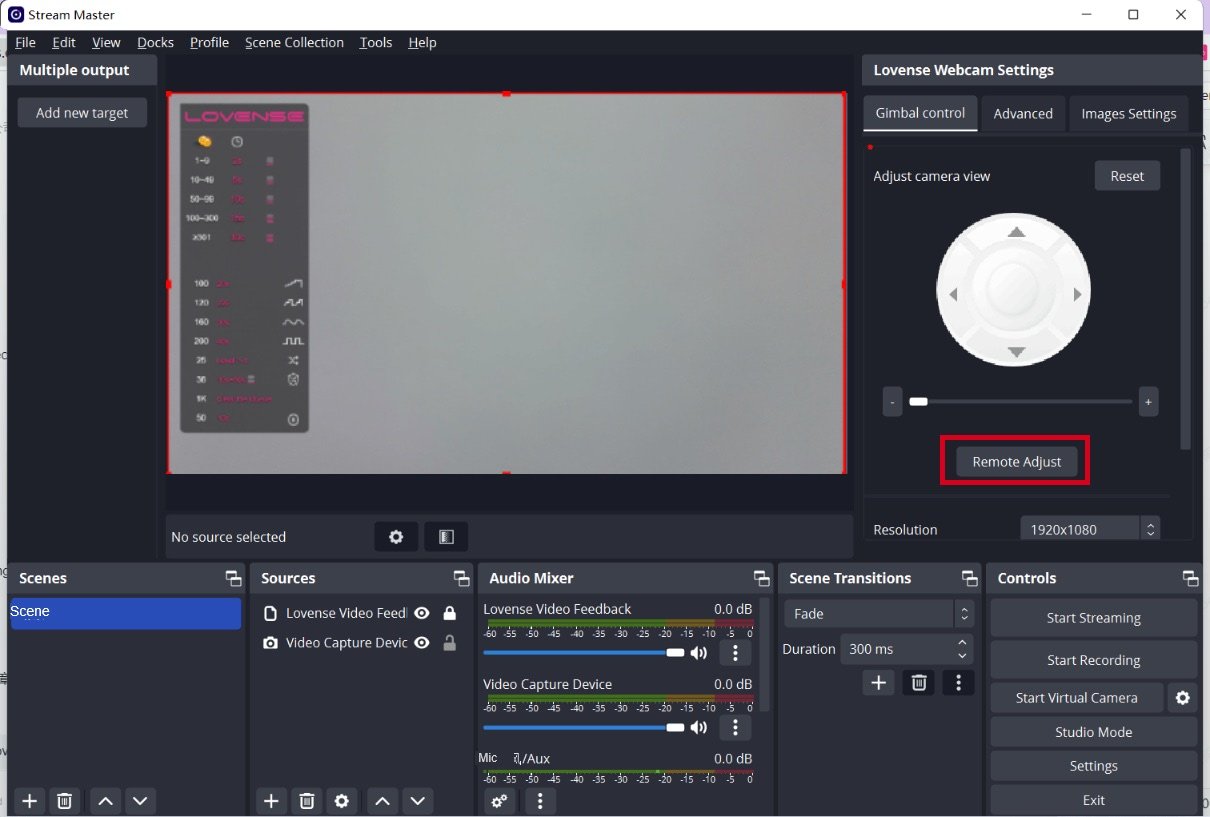Pop out the Sources dock

pos(461,578)
